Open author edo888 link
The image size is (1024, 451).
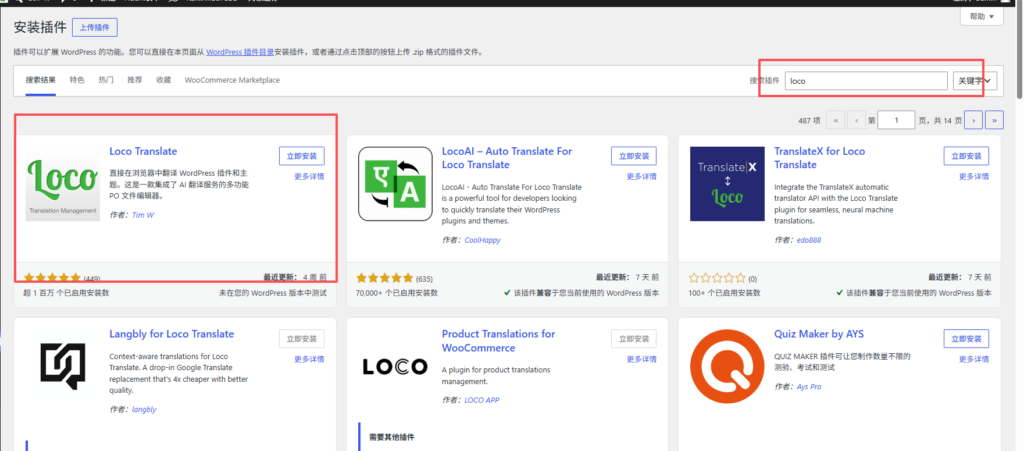pos(808,240)
